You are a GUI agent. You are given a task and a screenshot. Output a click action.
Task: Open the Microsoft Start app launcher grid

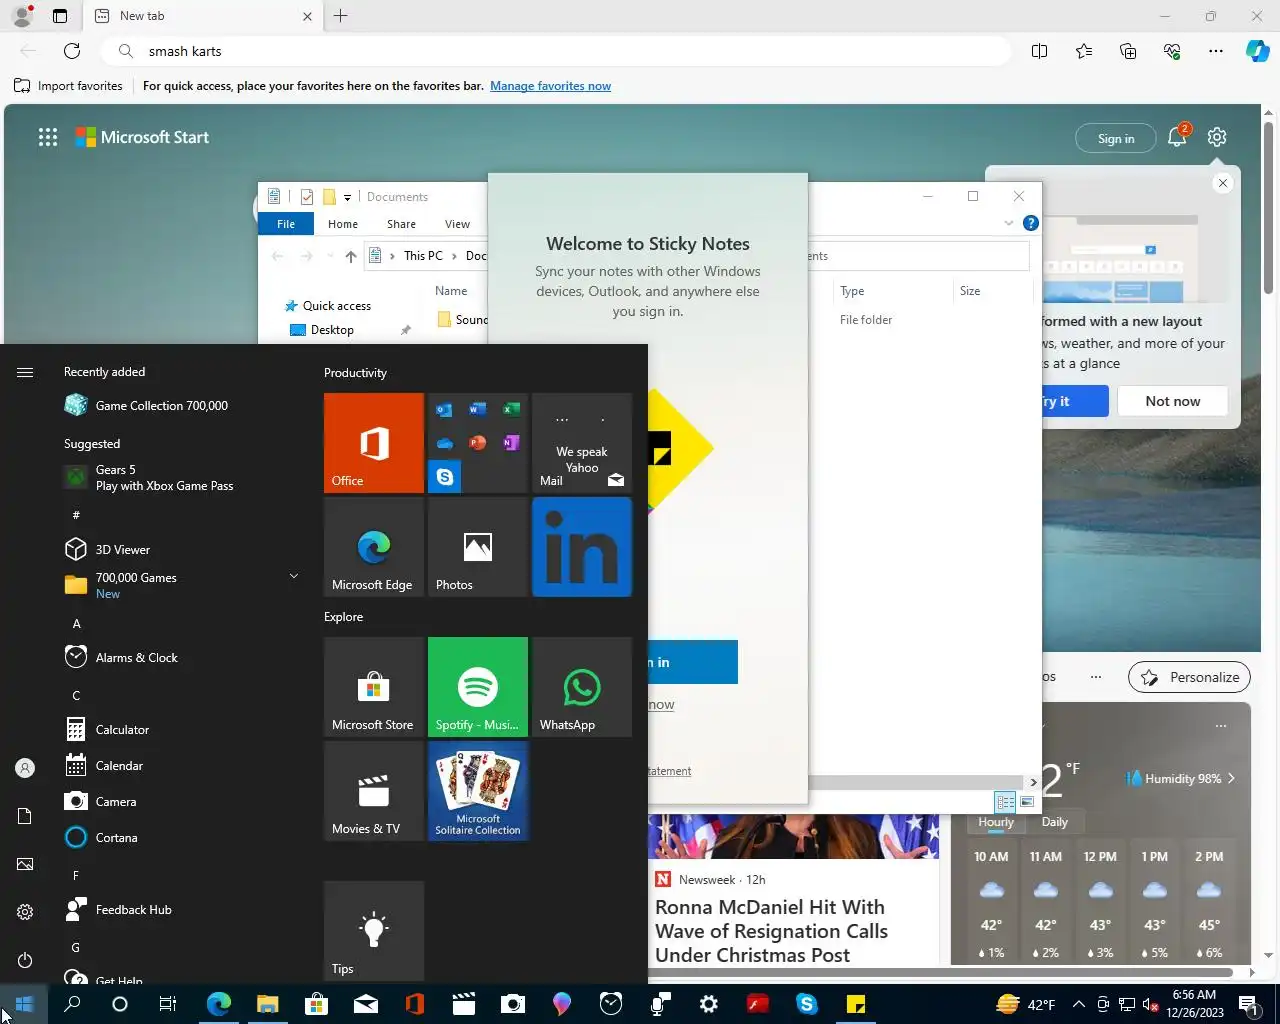click(x=48, y=137)
